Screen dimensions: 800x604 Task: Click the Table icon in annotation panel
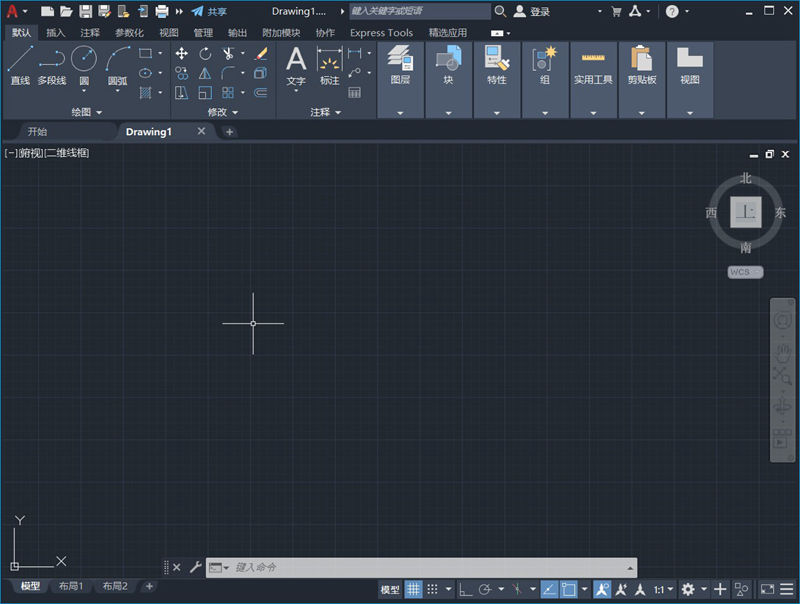pyautogui.click(x=355, y=92)
